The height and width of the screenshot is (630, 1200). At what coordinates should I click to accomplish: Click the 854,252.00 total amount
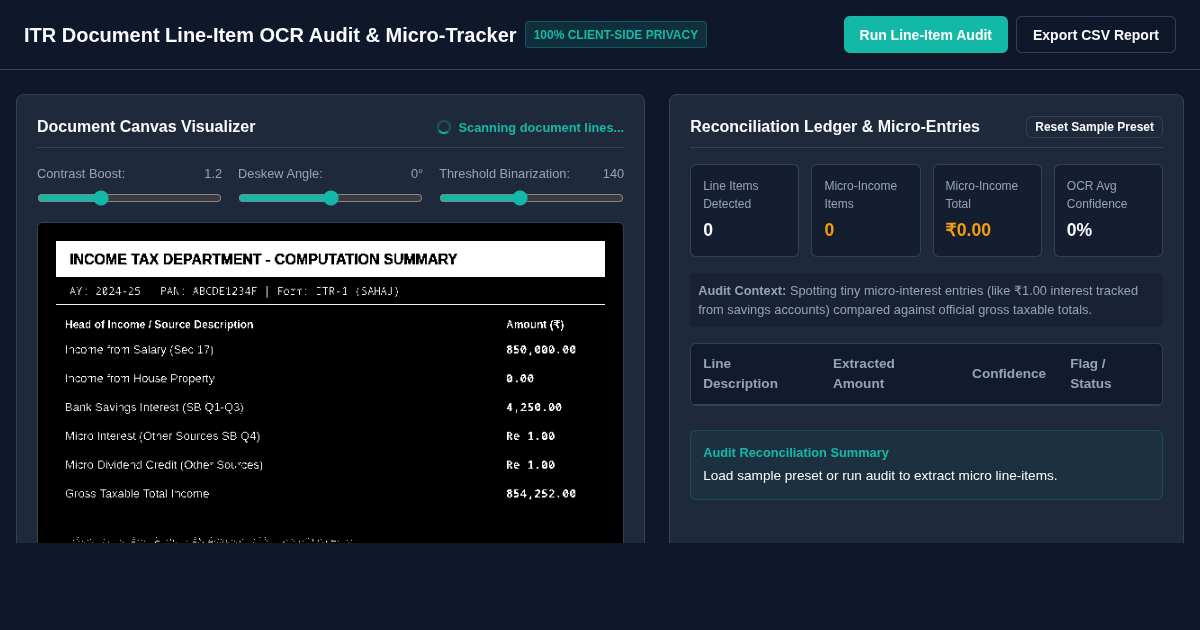pyautogui.click(x=541, y=494)
